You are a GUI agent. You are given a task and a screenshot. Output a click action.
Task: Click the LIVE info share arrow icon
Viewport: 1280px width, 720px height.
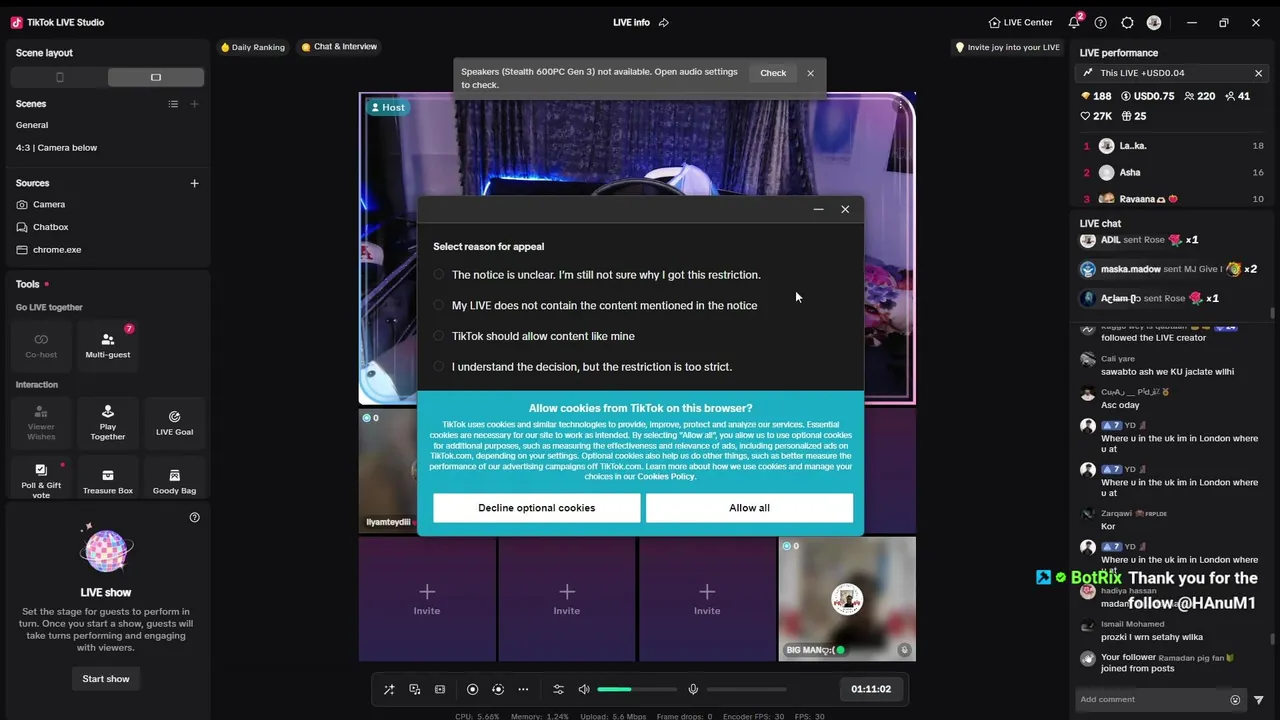point(664,22)
